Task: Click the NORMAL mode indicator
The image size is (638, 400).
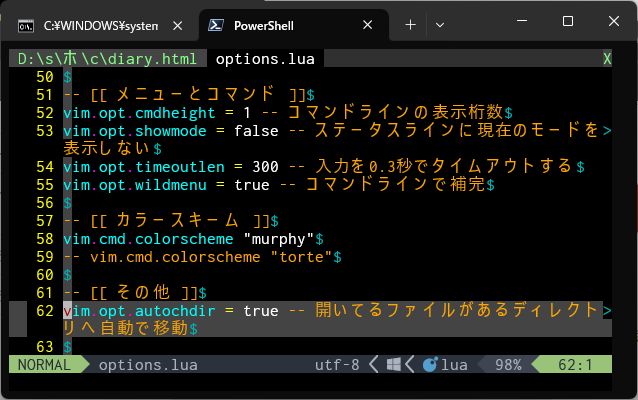Action: [x=45, y=365]
